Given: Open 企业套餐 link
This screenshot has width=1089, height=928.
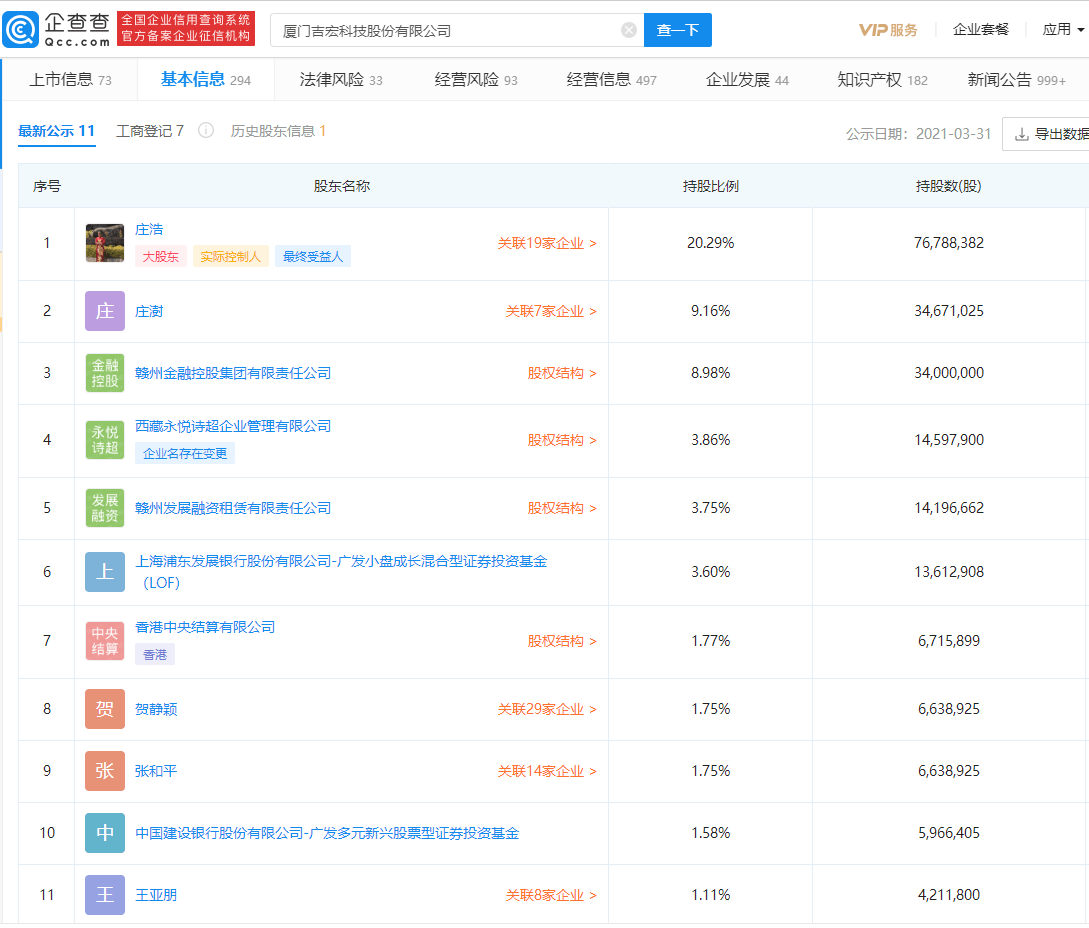Looking at the screenshot, I should (x=981, y=30).
